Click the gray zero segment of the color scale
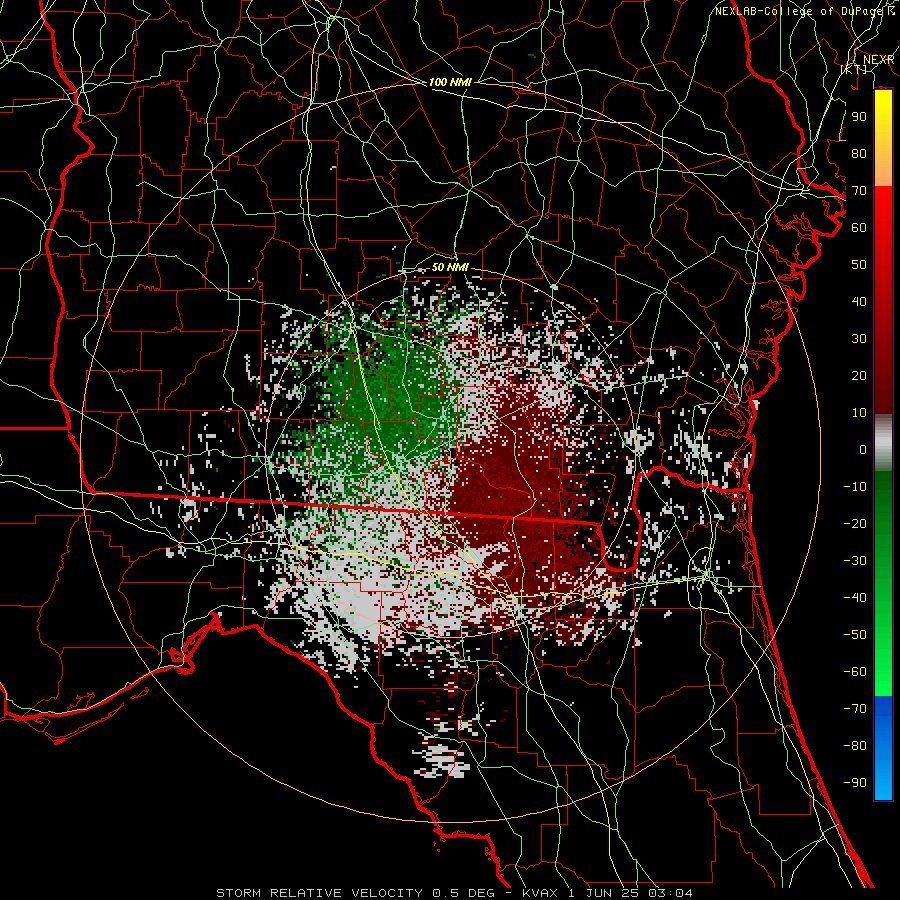The image size is (900, 900). click(x=883, y=443)
